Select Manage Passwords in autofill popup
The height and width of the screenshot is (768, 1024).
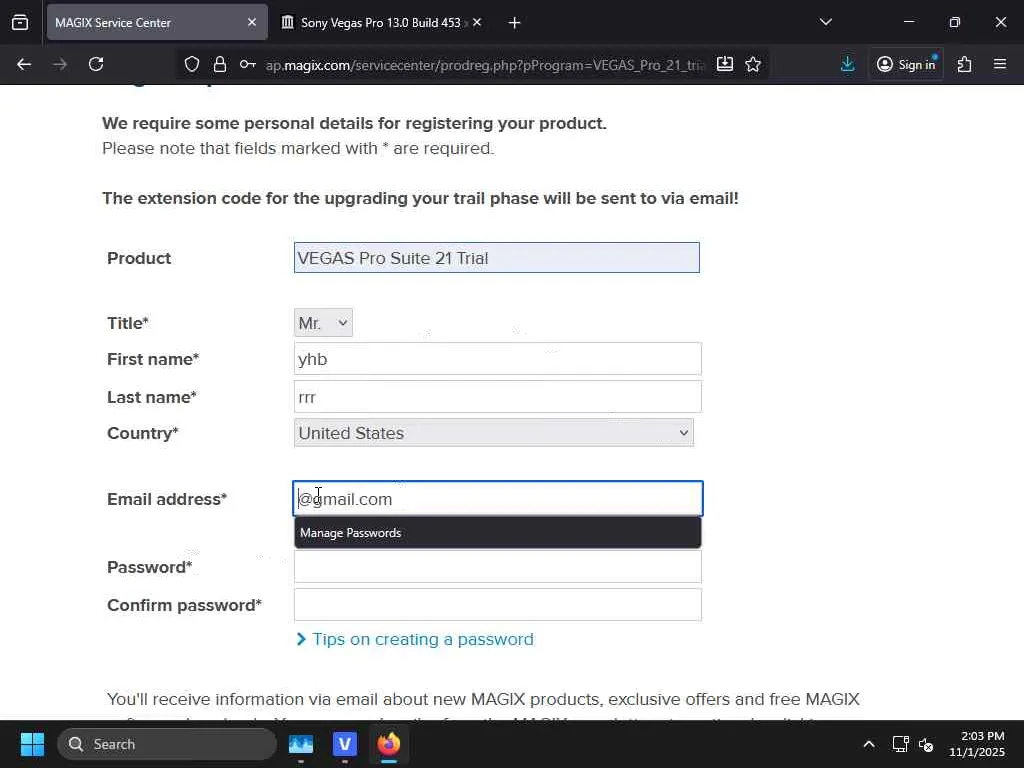click(498, 533)
